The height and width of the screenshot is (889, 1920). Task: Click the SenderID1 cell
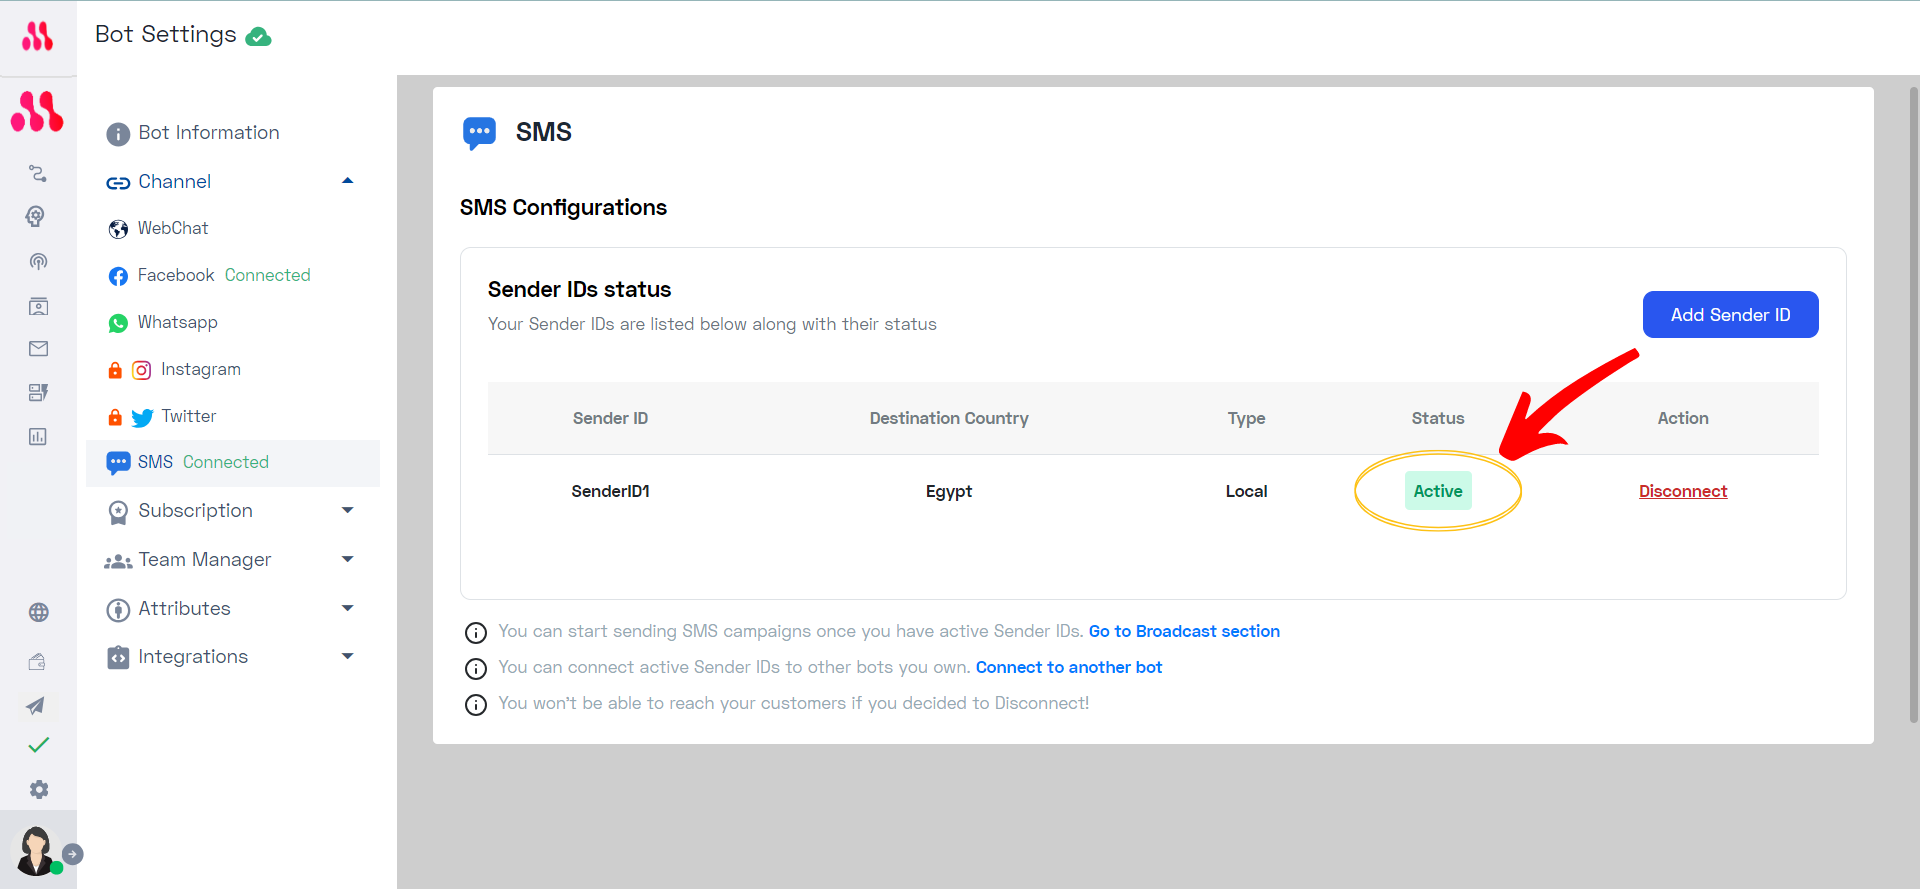pyautogui.click(x=611, y=491)
